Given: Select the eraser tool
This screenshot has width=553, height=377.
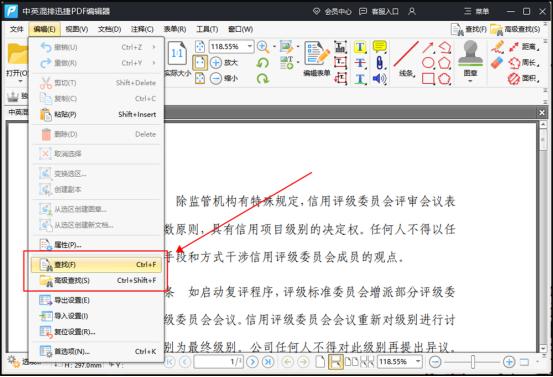Looking at the screenshot, I should pyautogui.click(x=497, y=63).
